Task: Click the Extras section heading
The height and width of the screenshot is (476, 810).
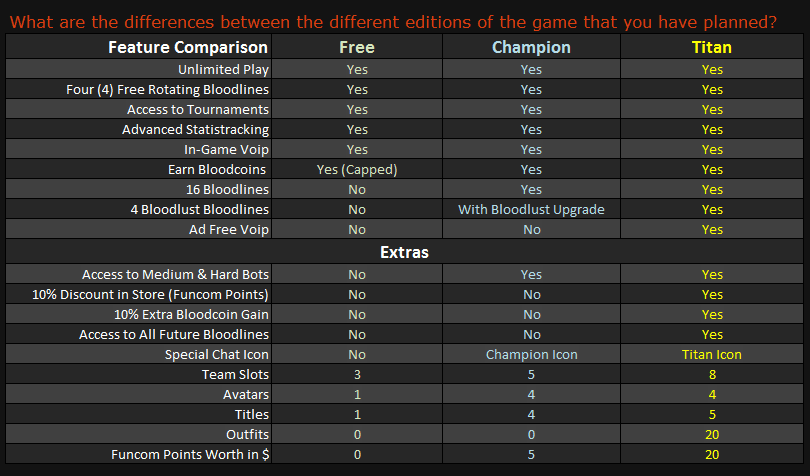Action: point(404,252)
